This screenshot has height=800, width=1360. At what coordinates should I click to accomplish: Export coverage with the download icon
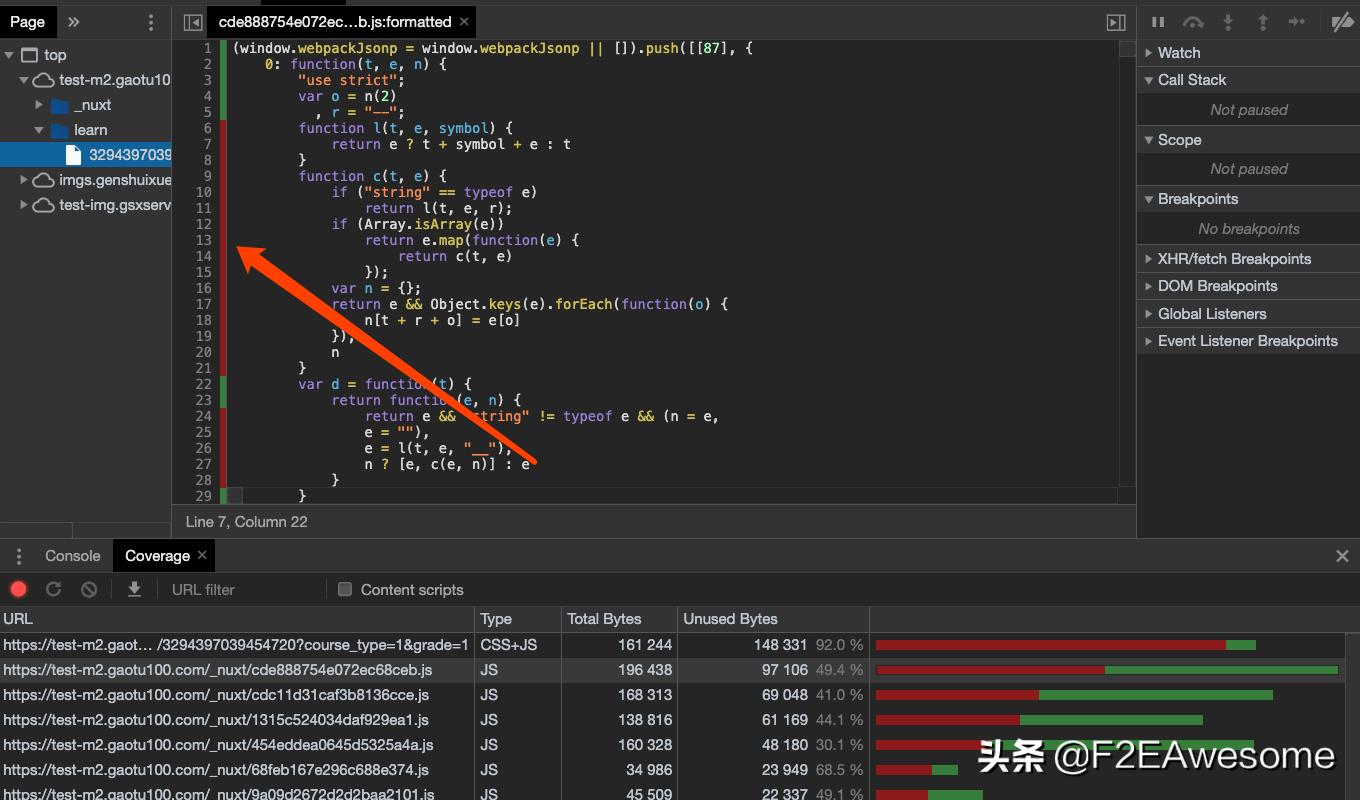134,590
